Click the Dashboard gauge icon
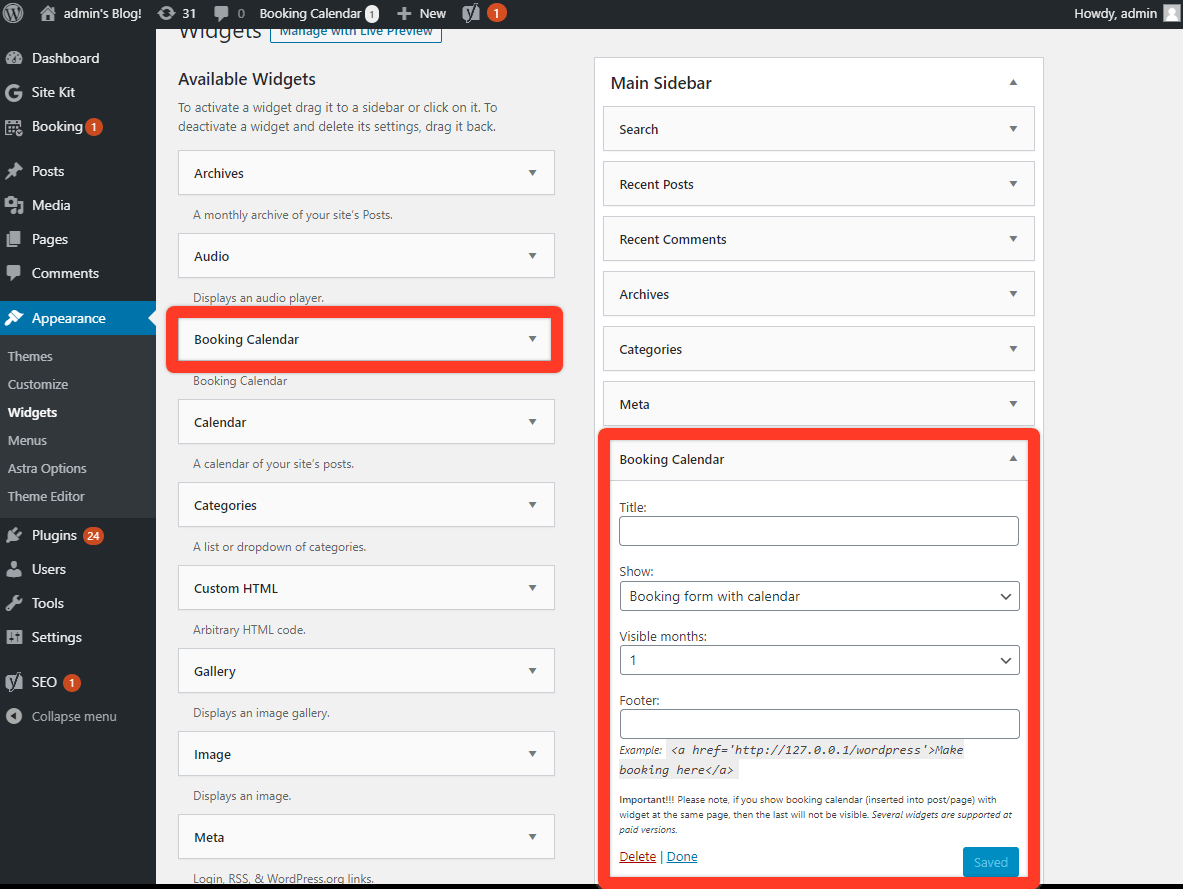 point(14,58)
